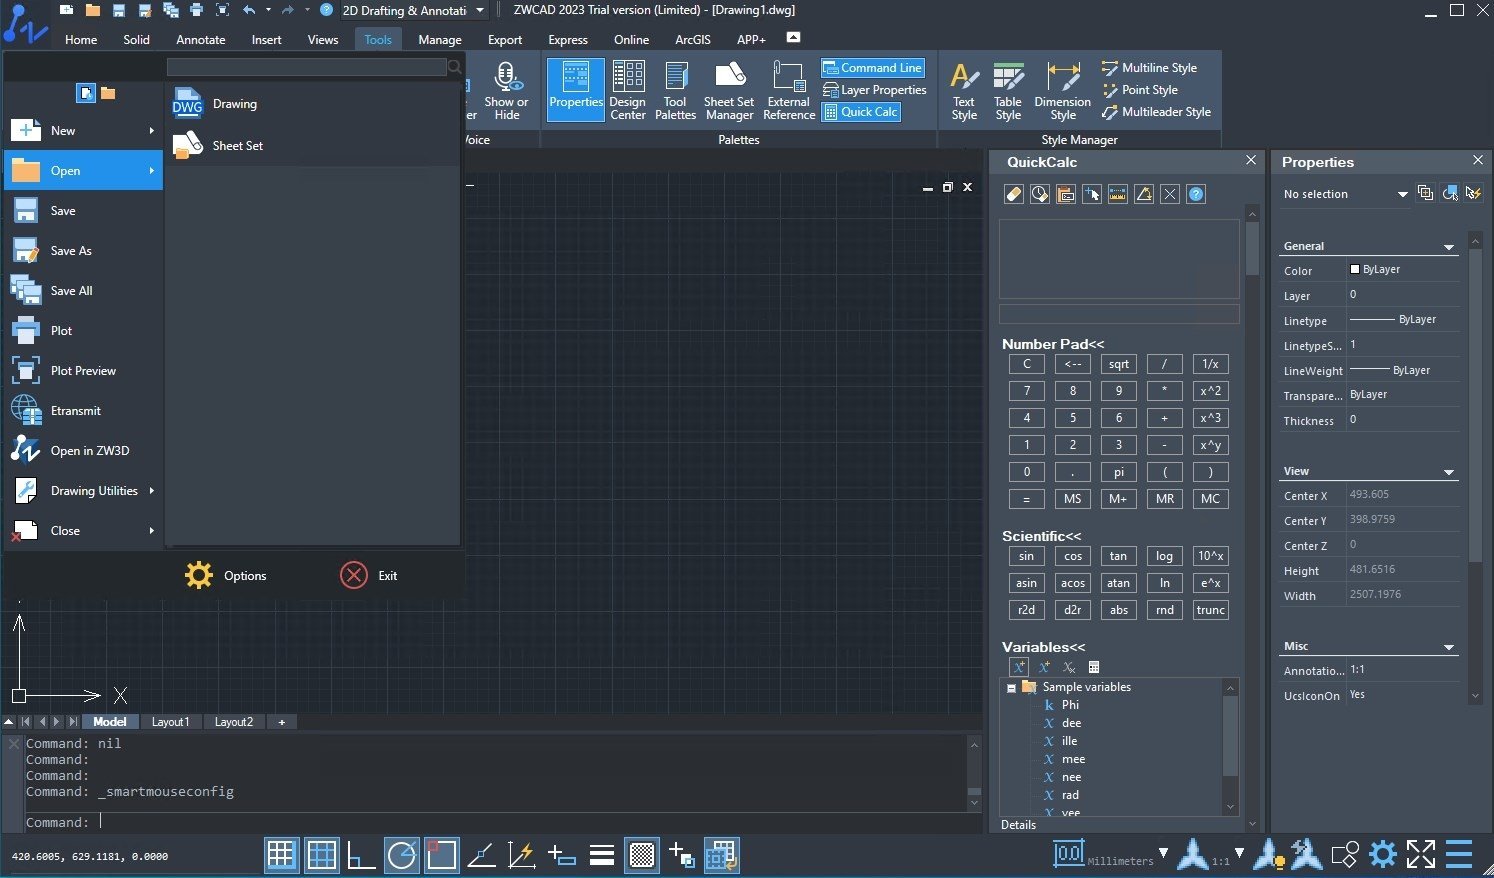Image resolution: width=1494 pixels, height=878 pixels.
Task: Toggle Object Snap in status bar
Action: point(441,855)
